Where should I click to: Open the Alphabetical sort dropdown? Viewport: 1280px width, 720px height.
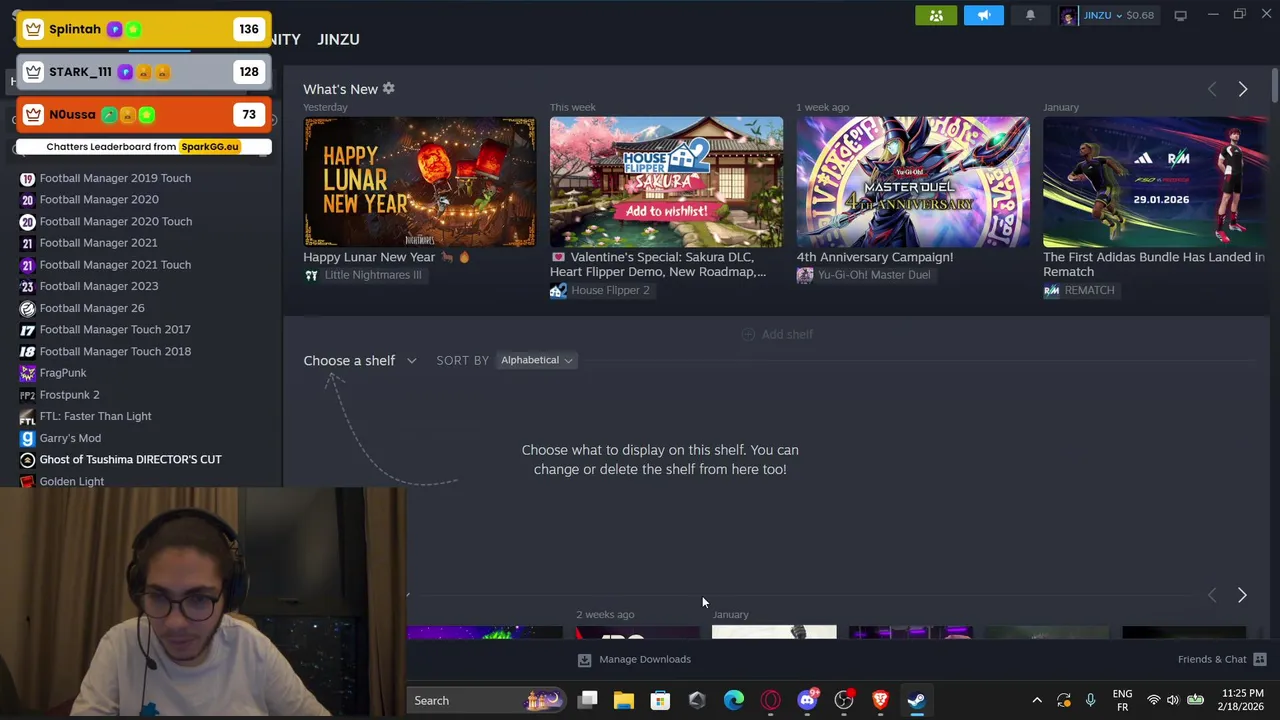tap(537, 360)
